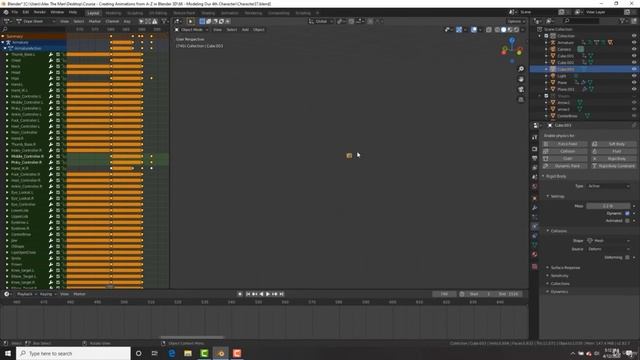Hide Armature object with eye icon
The height and width of the screenshot is (360, 640).
634,42
